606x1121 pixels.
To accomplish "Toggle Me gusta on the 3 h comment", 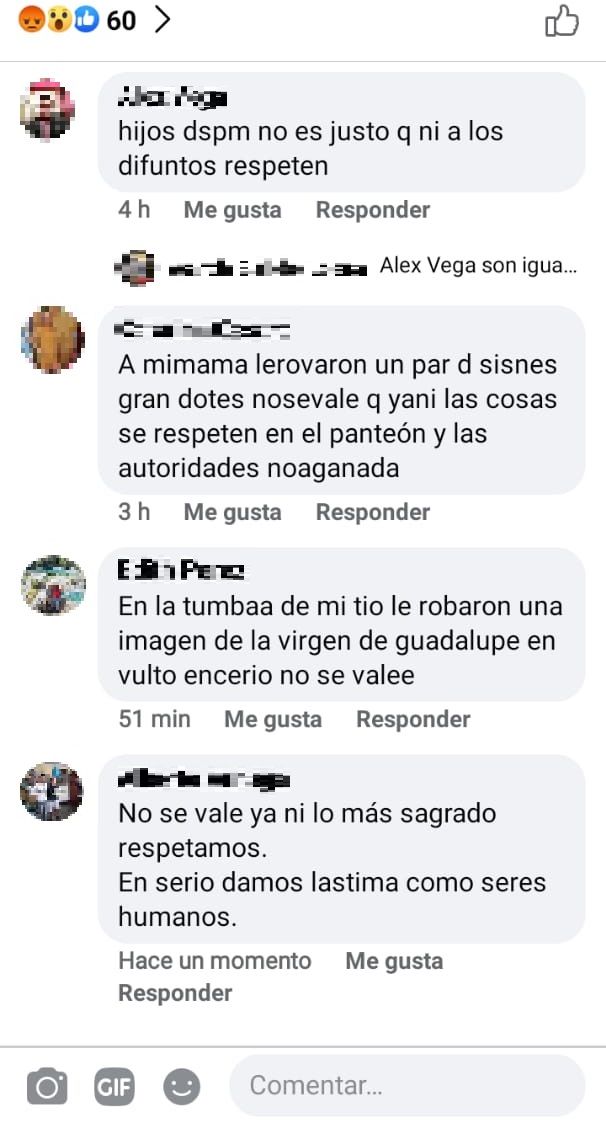I will [x=232, y=512].
